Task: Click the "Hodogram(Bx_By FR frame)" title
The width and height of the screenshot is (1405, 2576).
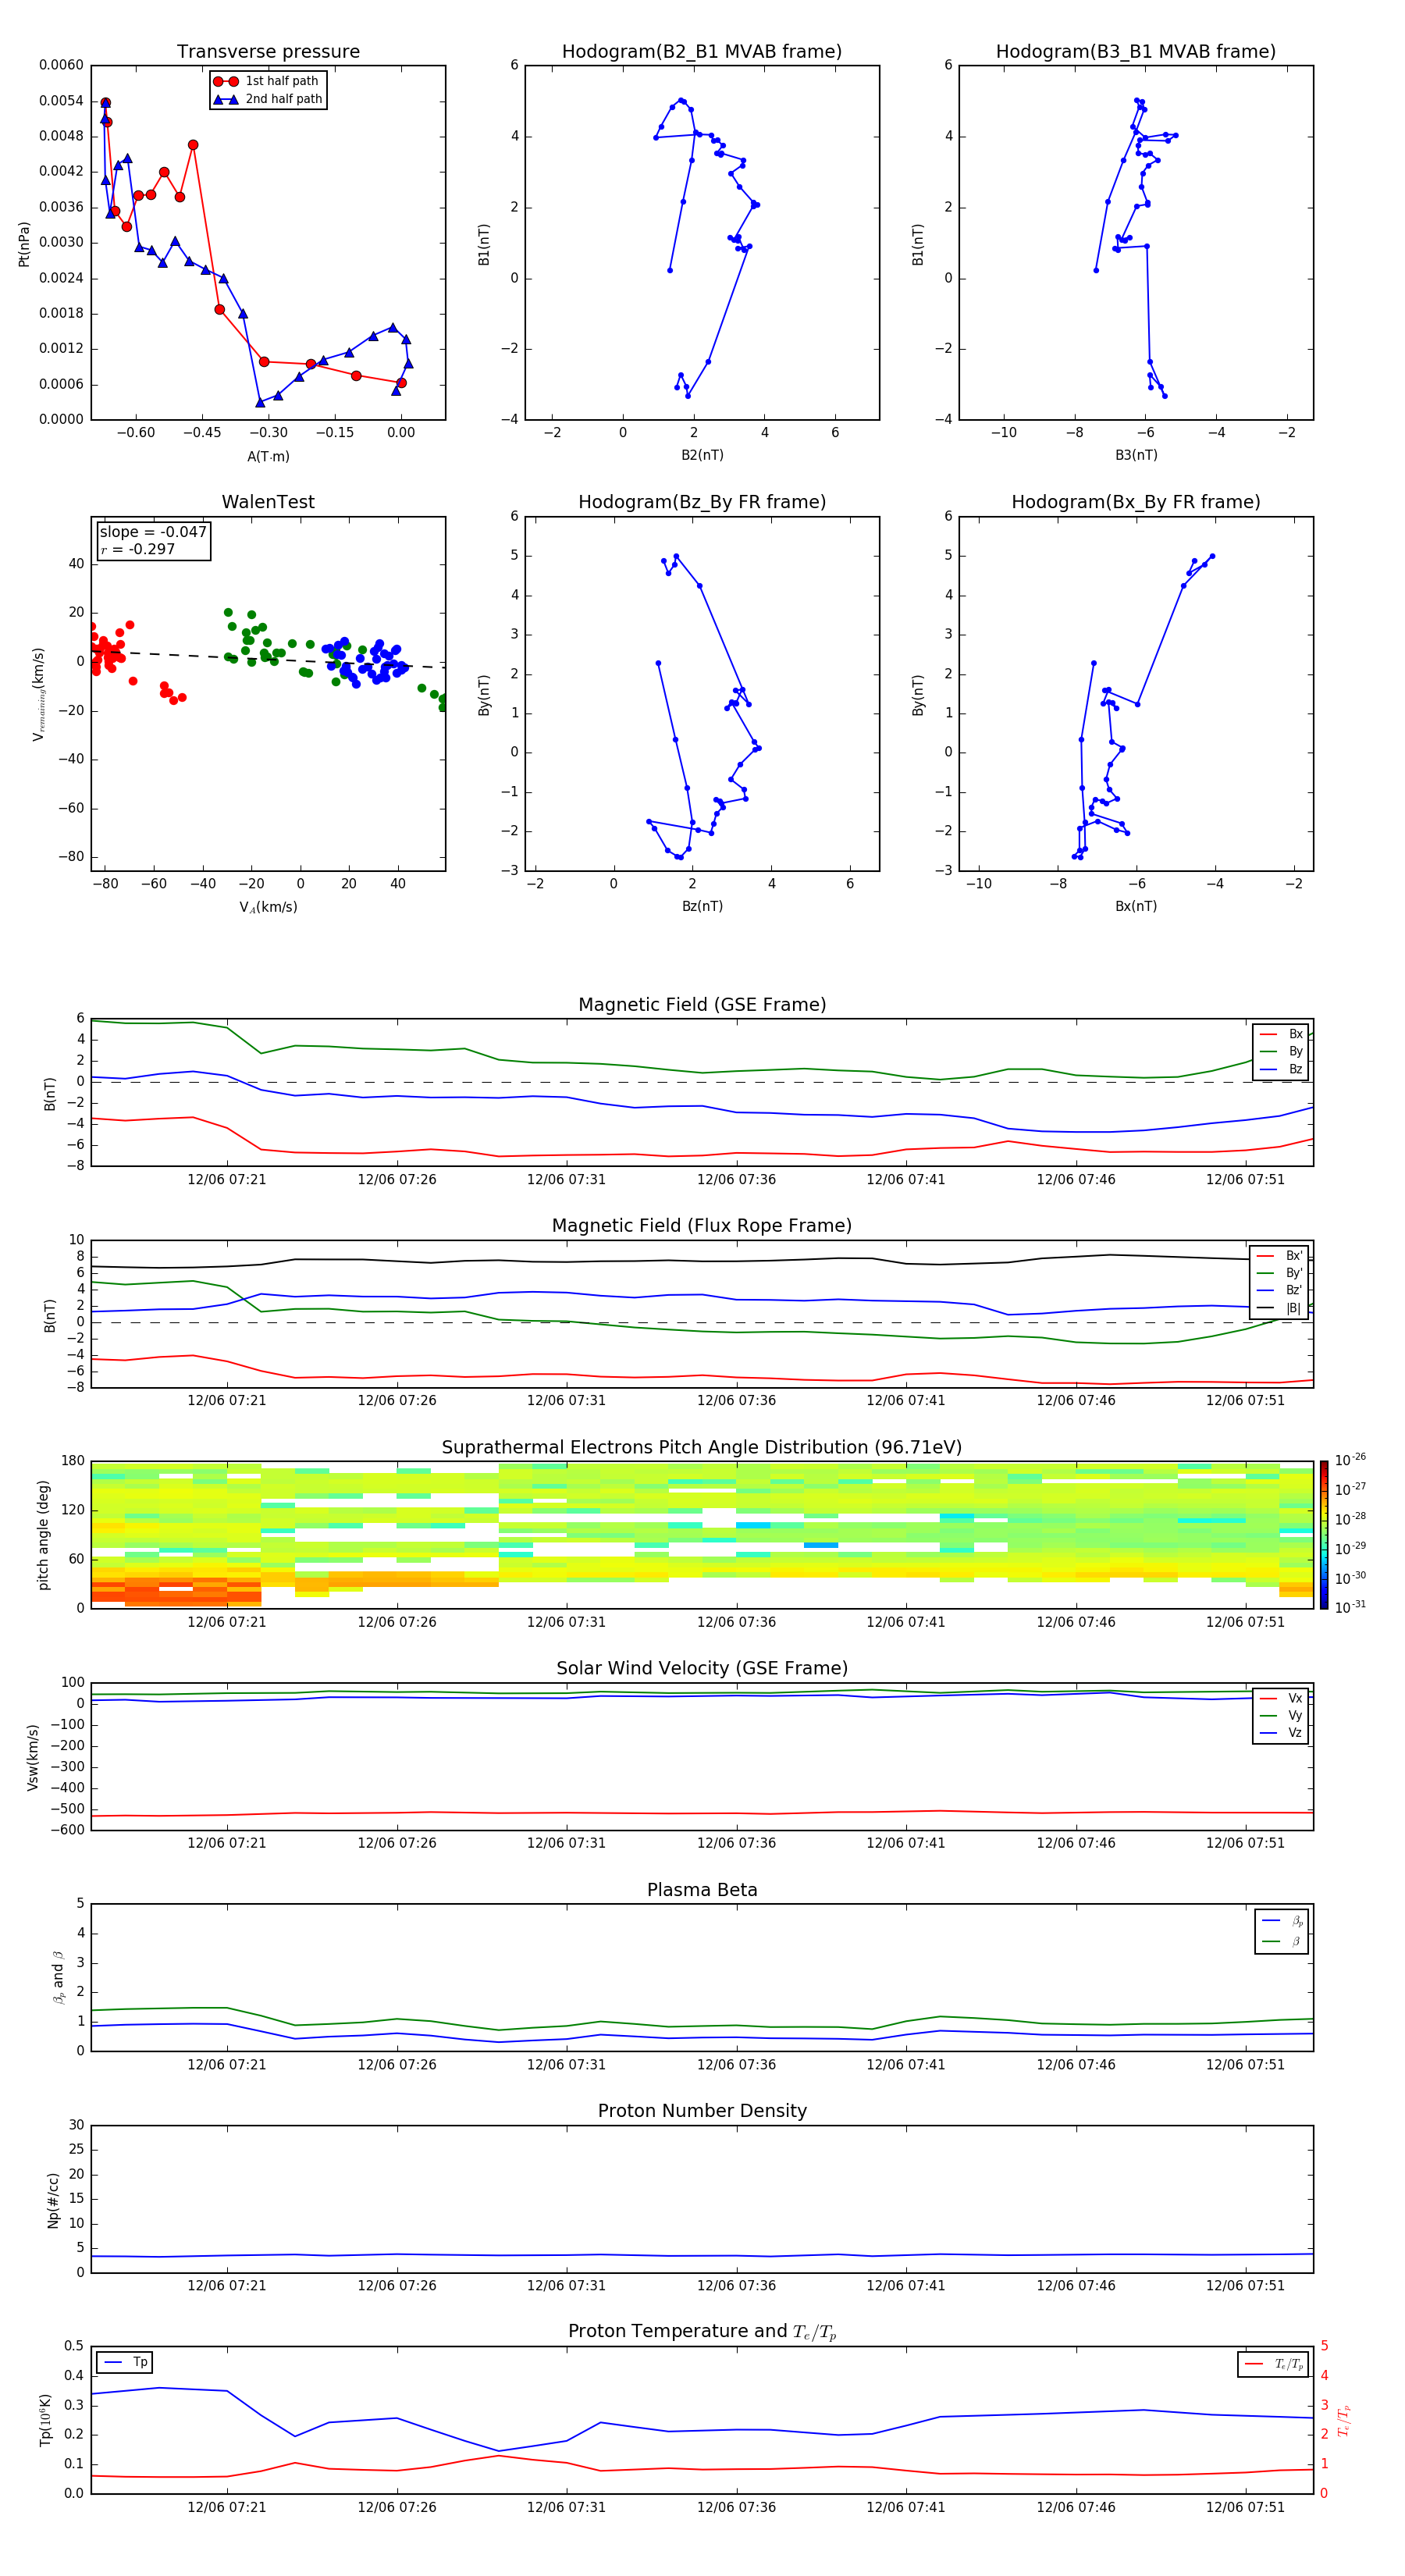Action: tap(1136, 502)
